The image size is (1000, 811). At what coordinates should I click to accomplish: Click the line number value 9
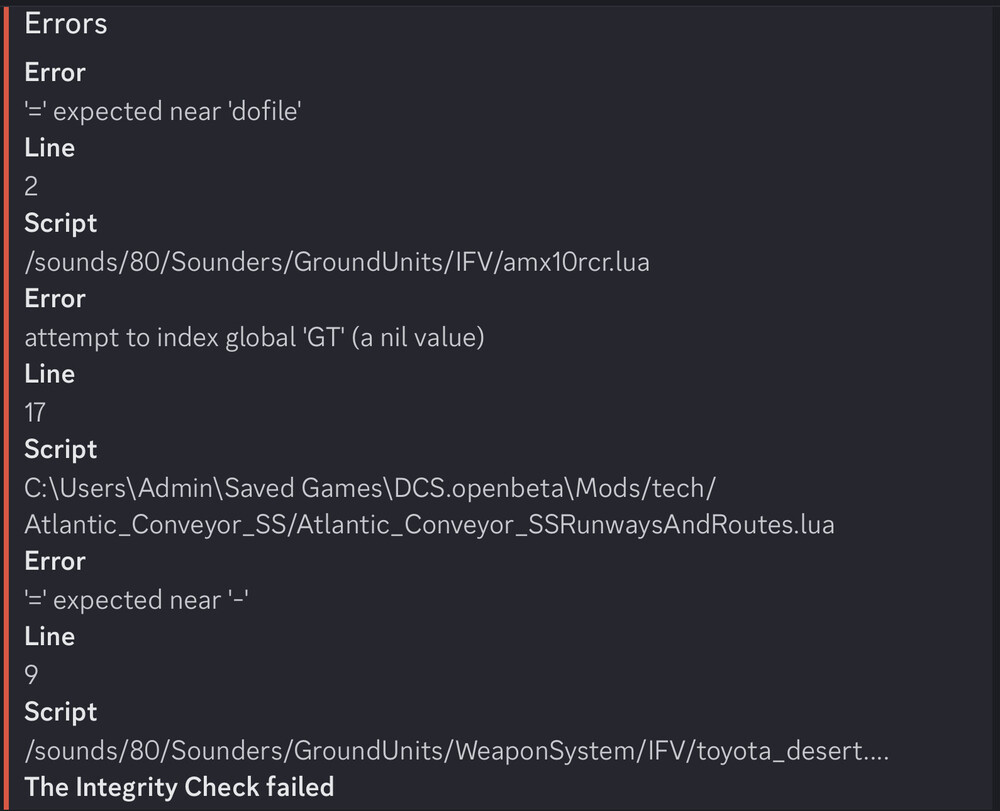(x=31, y=675)
